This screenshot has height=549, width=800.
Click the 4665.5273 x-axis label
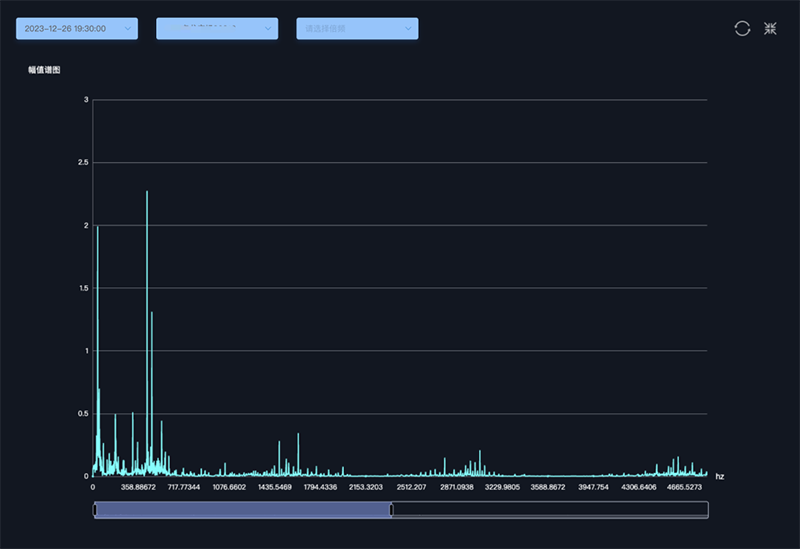pyautogui.click(x=684, y=487)
